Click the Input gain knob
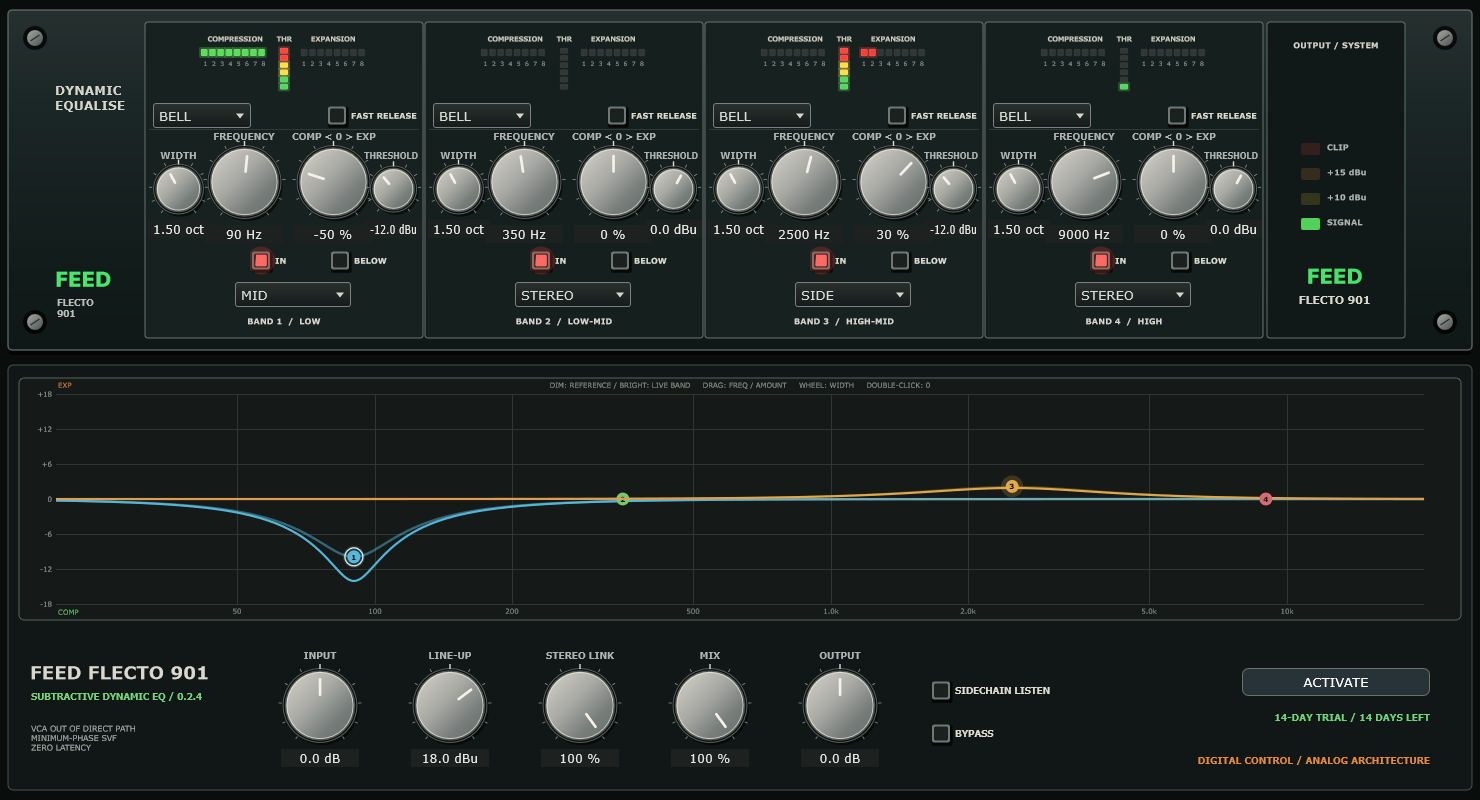The width and height of the screenshot is (1480, 800). (x=320, y=705)
